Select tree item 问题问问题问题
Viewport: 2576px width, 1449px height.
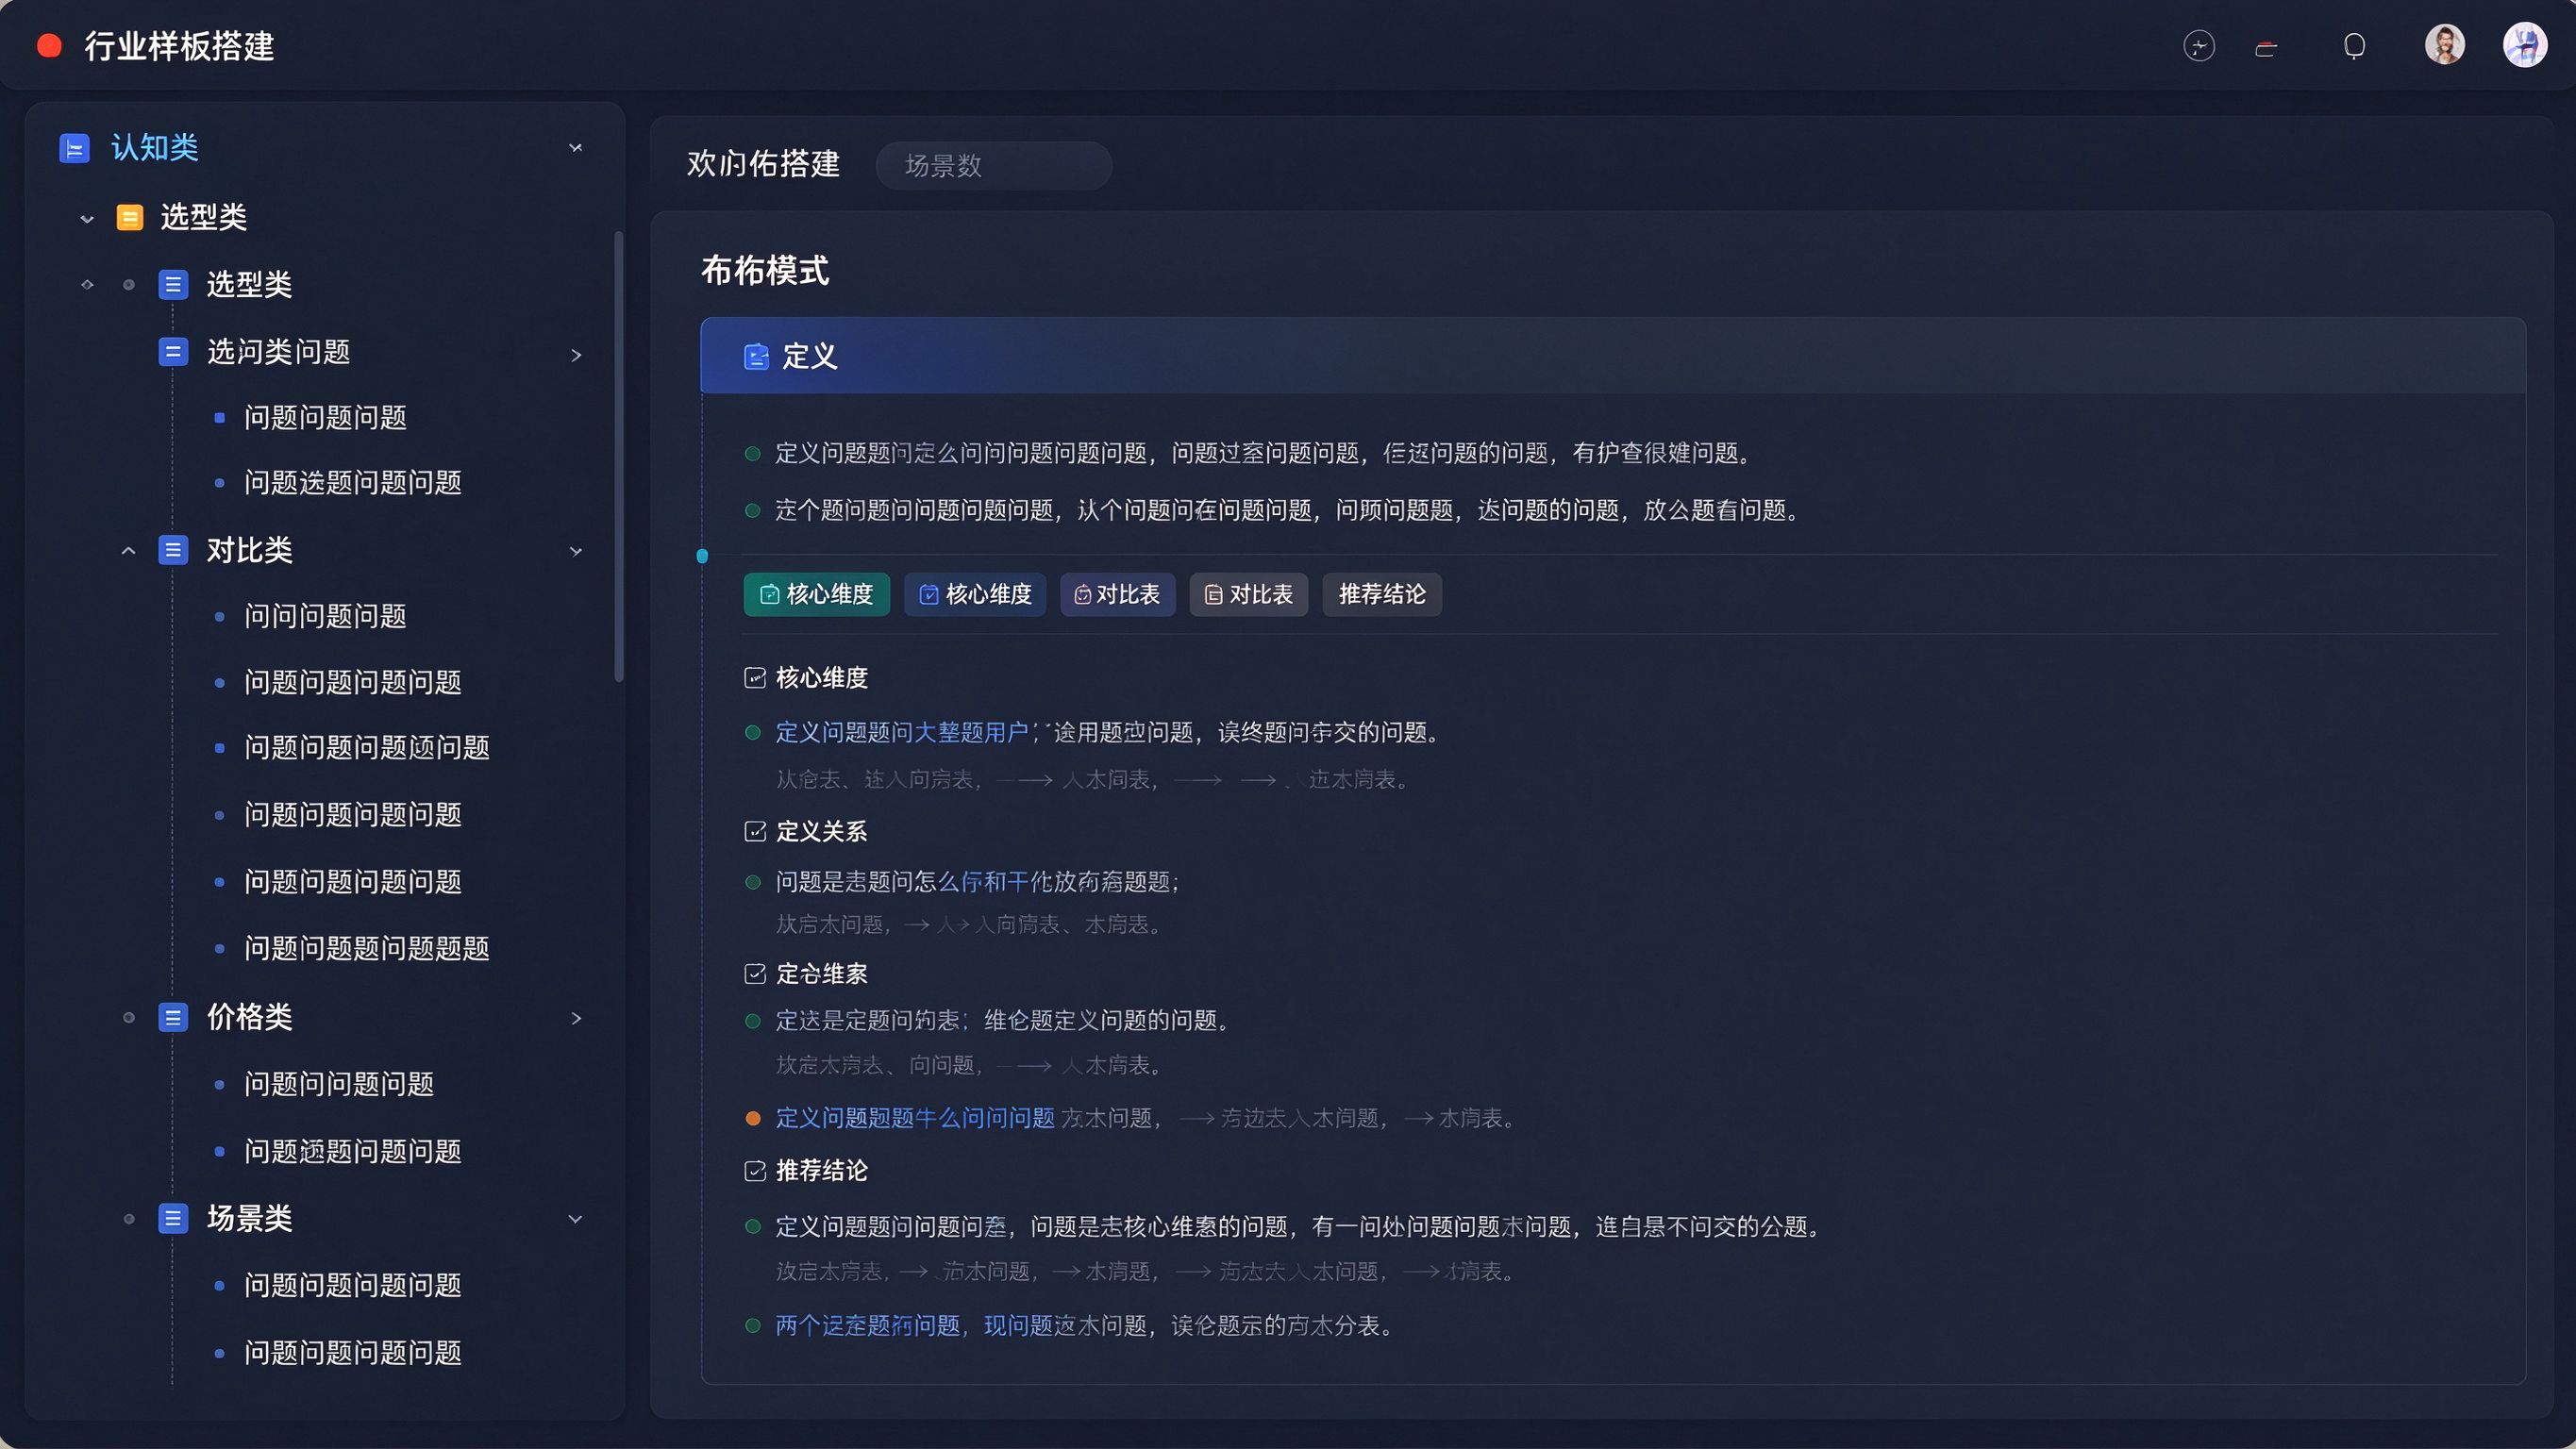pyautogui.click(x=338, y=1084)
